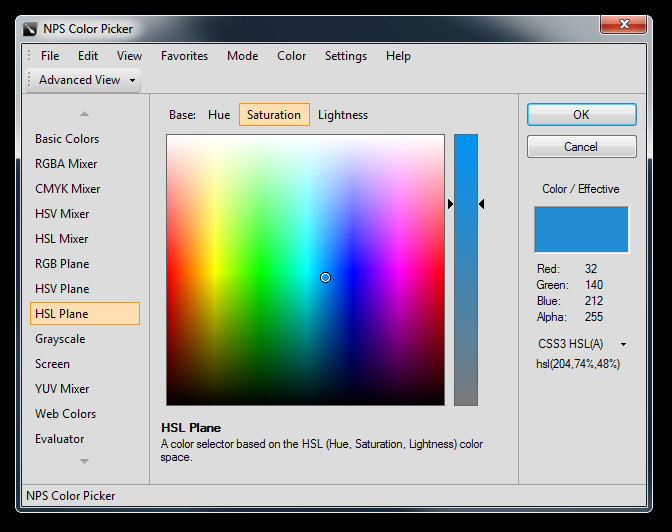This screenshot has height=532, width=672.
Task: Open the View menu
Action: (x=129, y=56)
